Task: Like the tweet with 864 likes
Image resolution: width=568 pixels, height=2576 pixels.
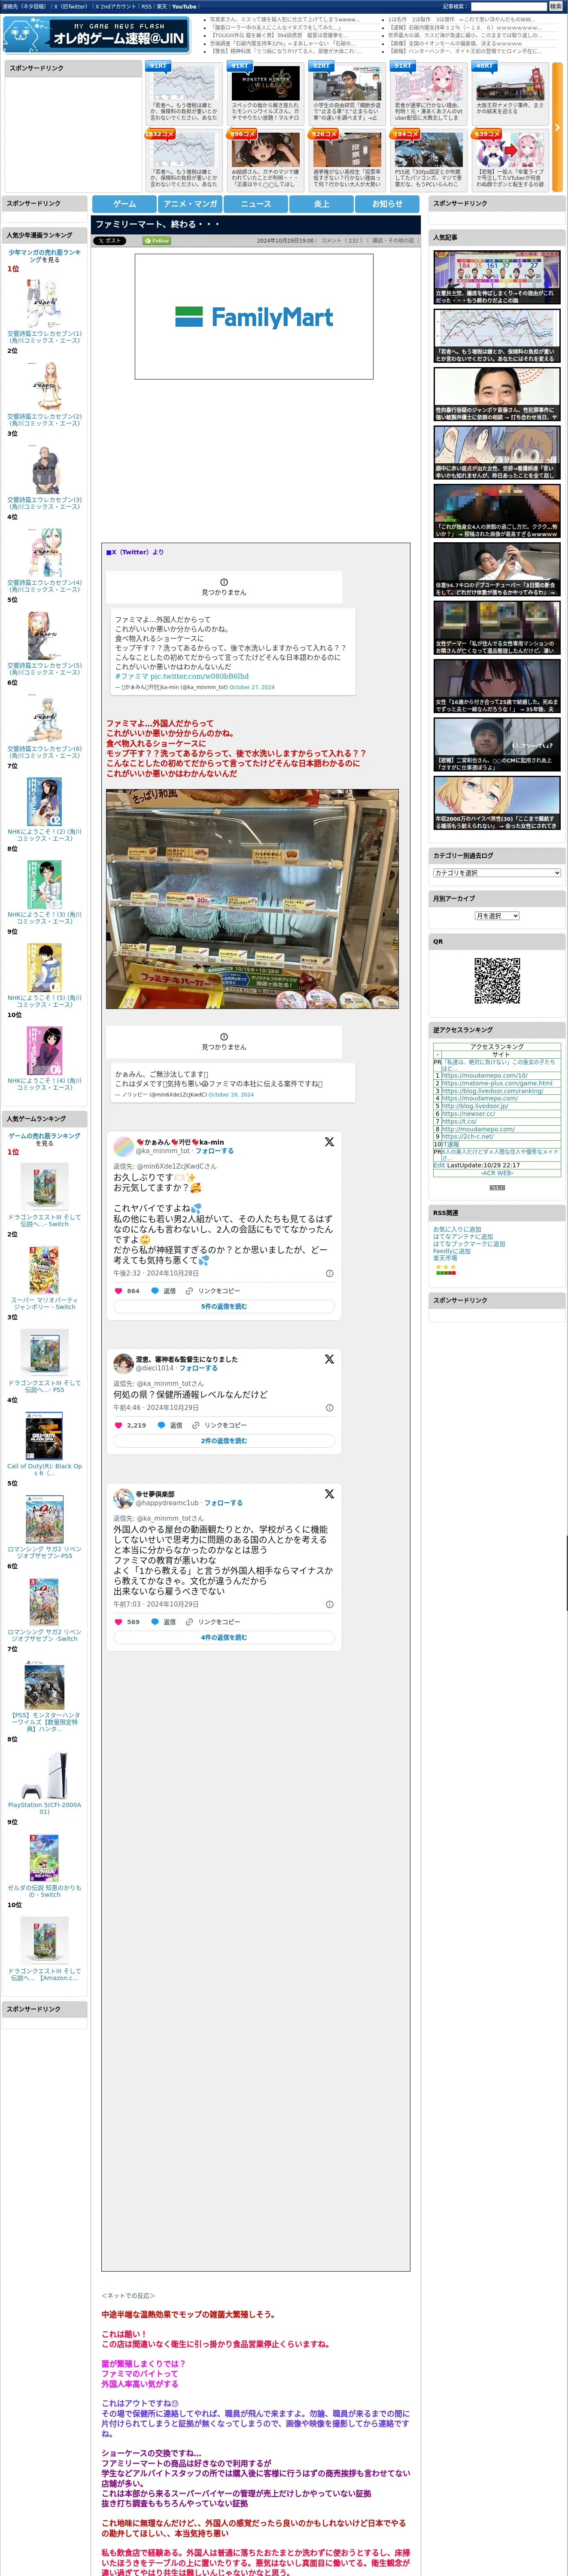Action: [118, 1291]
